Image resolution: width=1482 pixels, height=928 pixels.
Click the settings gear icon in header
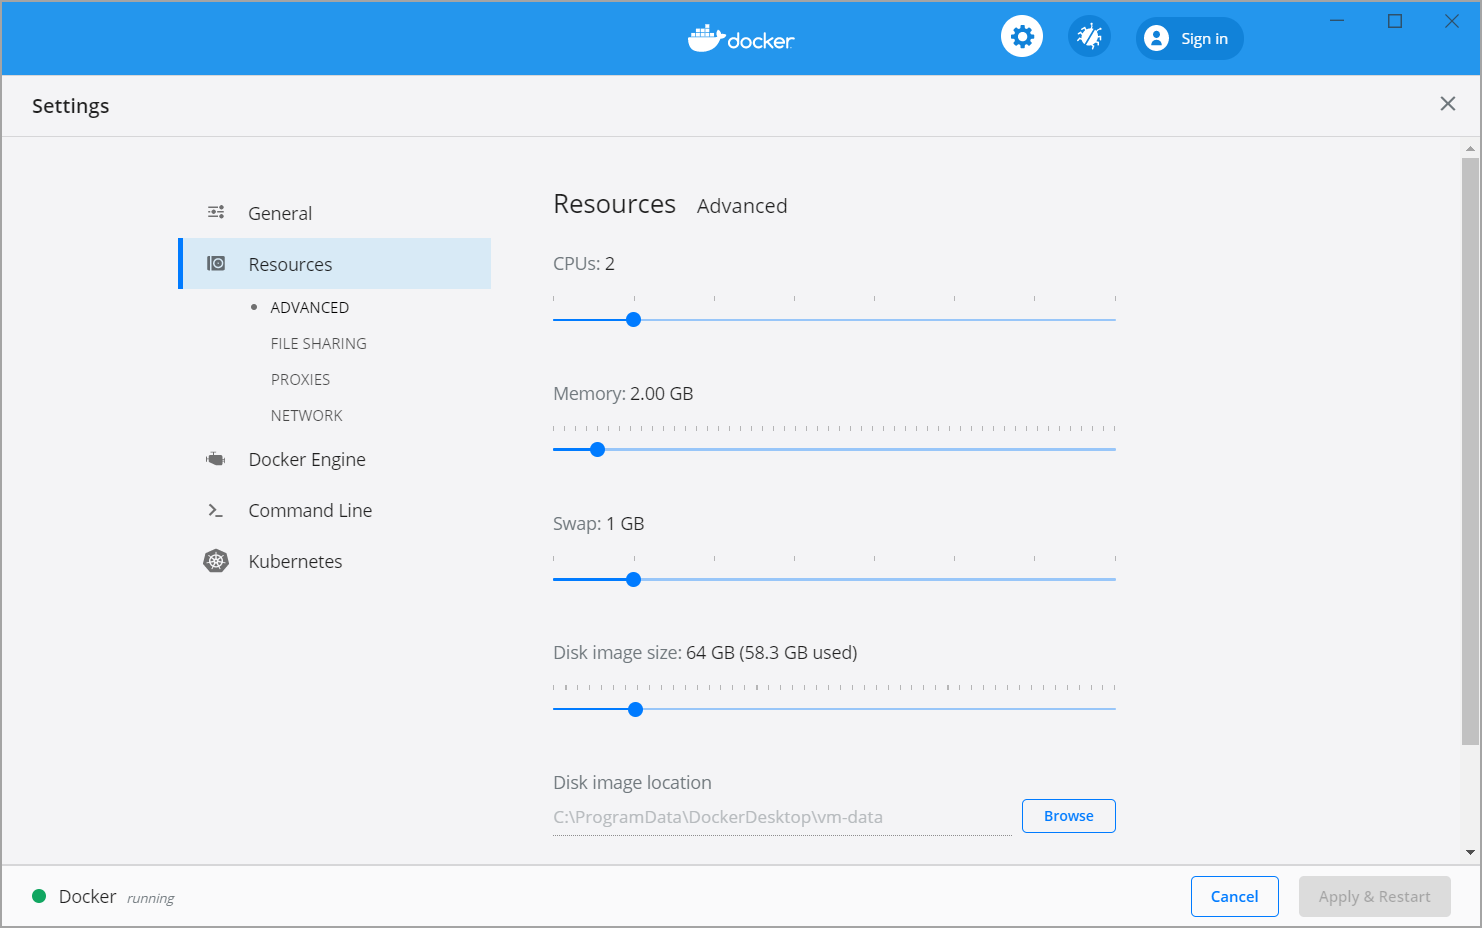pos(1021,38)
